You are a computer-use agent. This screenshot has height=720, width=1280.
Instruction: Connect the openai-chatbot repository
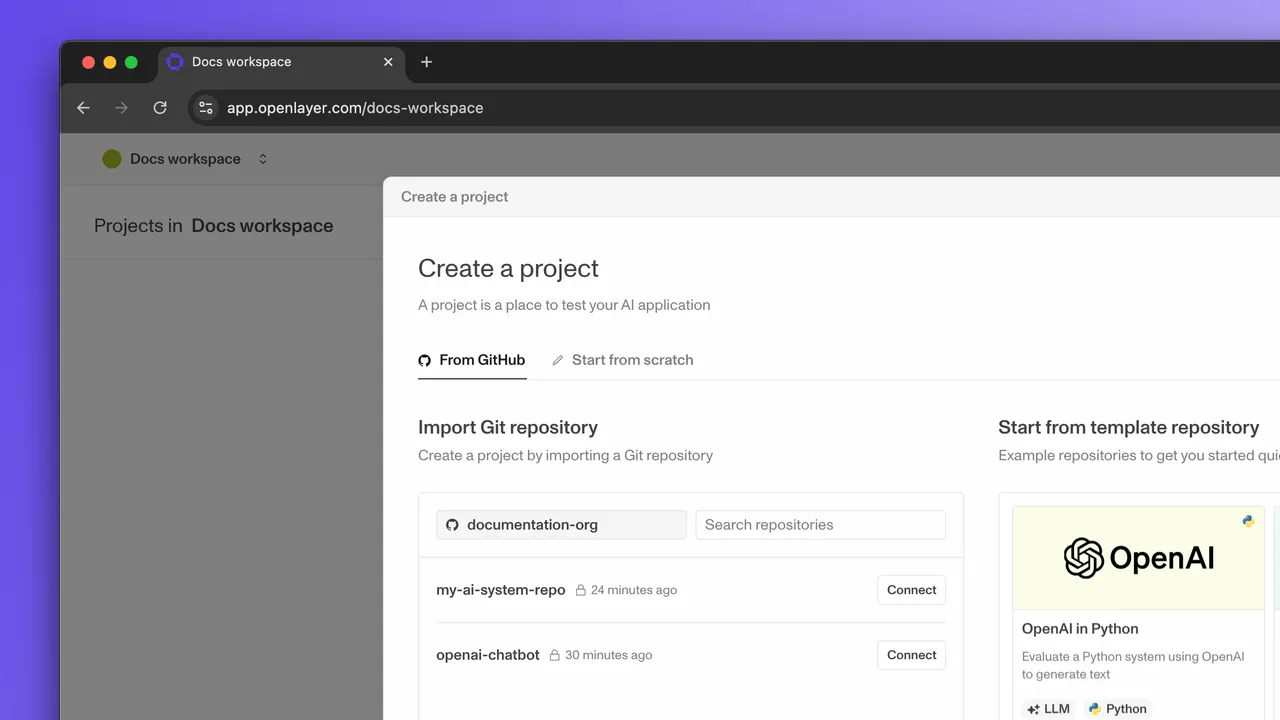(912, 655)
